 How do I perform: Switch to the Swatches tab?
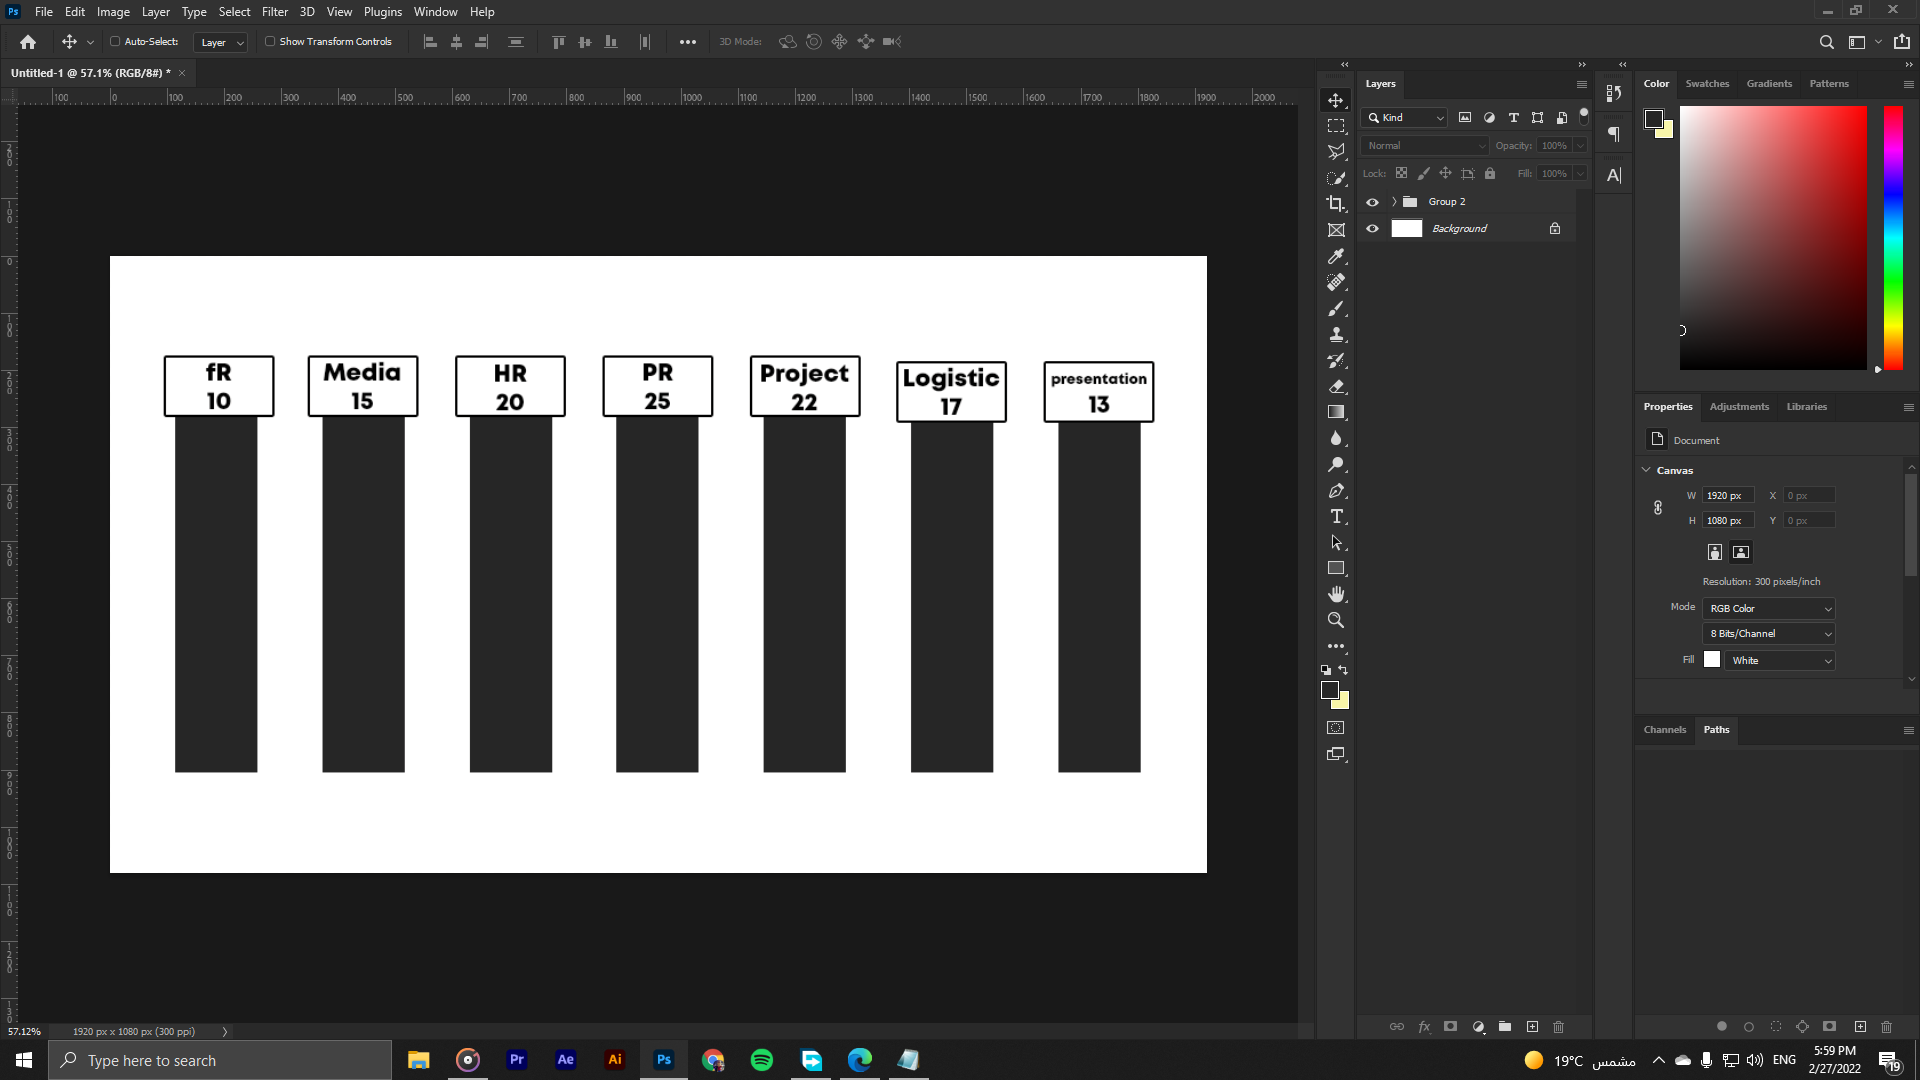pyautogui.click(x=1707, y=84)
